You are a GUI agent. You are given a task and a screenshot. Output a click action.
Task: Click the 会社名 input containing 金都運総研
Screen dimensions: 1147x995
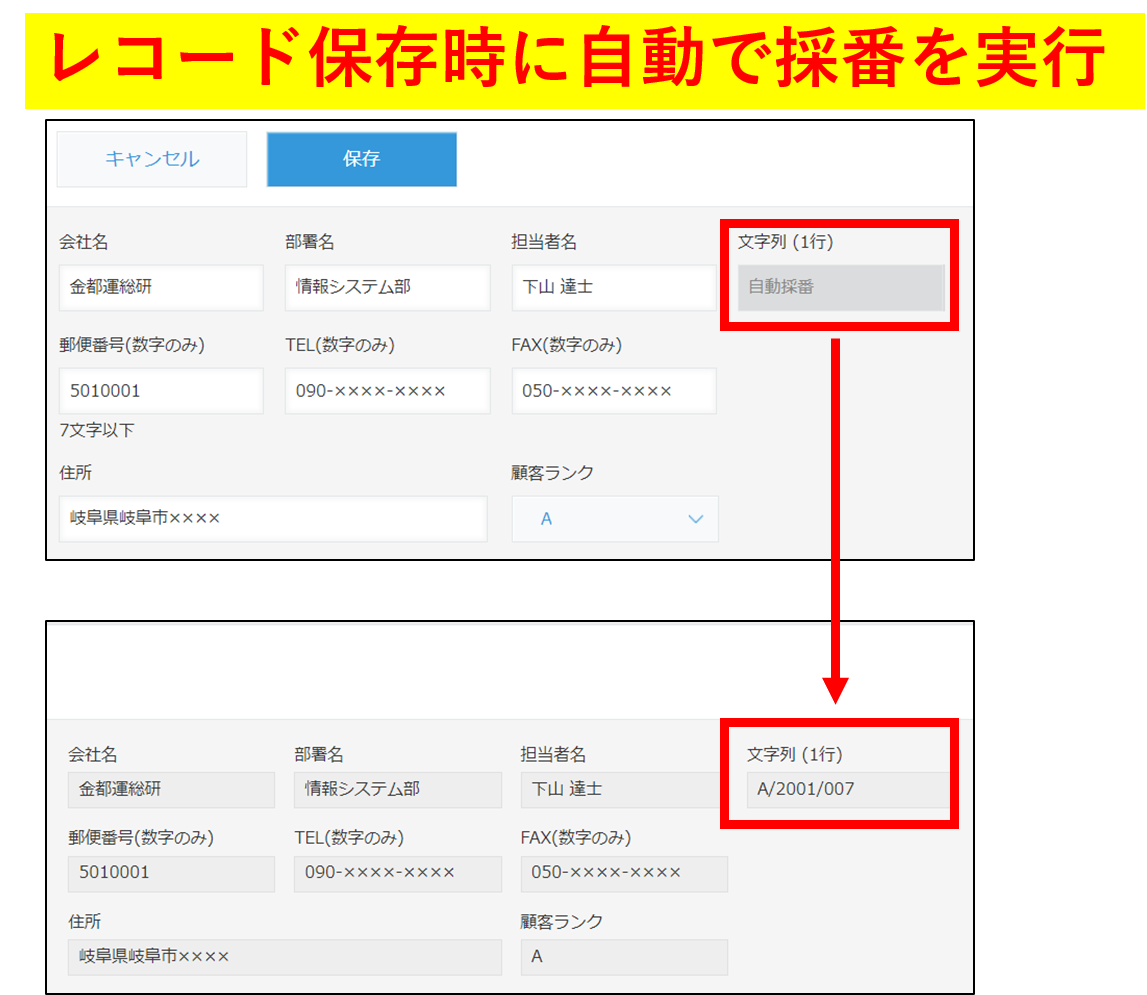tap(161, 288)
